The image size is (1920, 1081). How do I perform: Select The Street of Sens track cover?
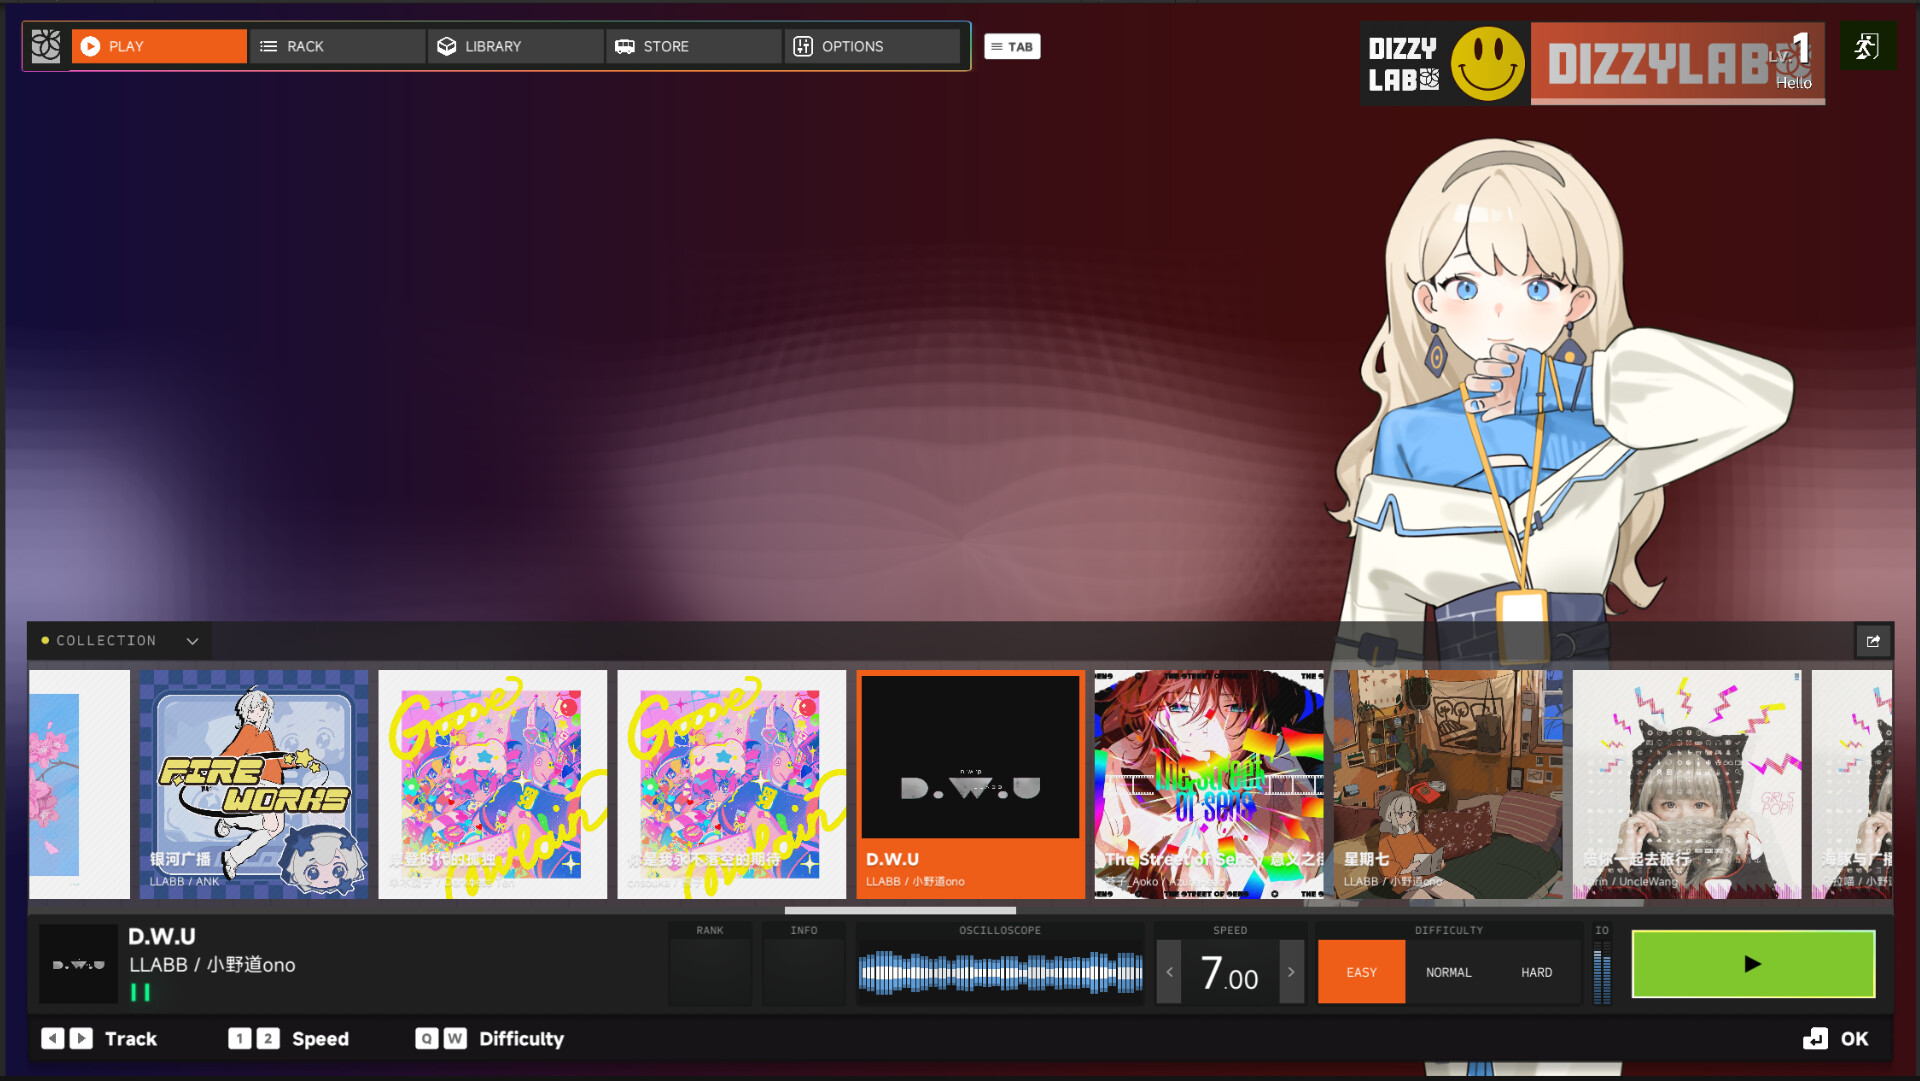[x=1209, y=784]
